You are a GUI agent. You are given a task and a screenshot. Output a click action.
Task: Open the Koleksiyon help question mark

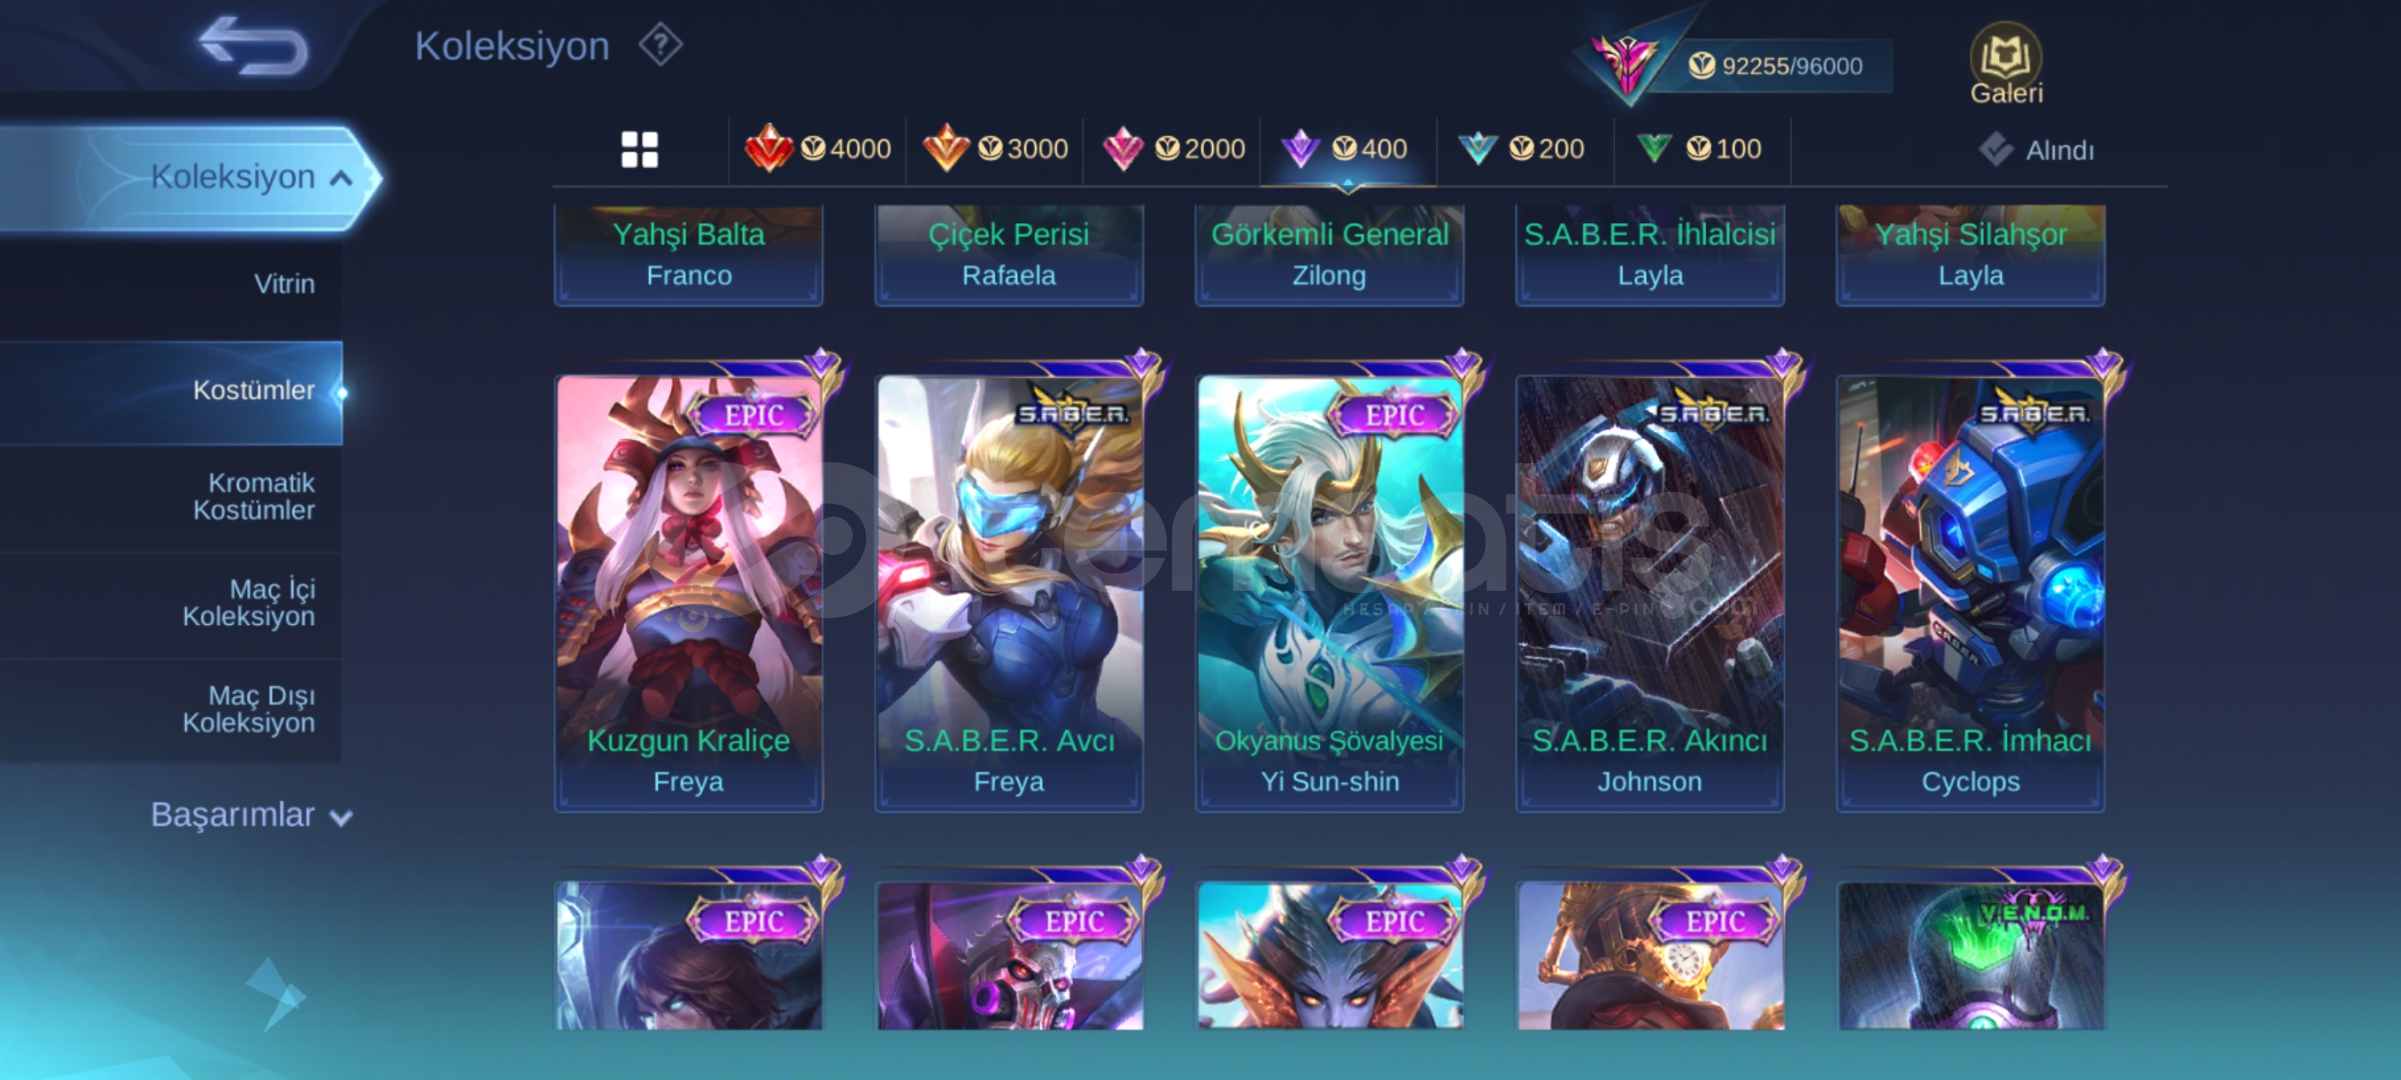point(661,46)
